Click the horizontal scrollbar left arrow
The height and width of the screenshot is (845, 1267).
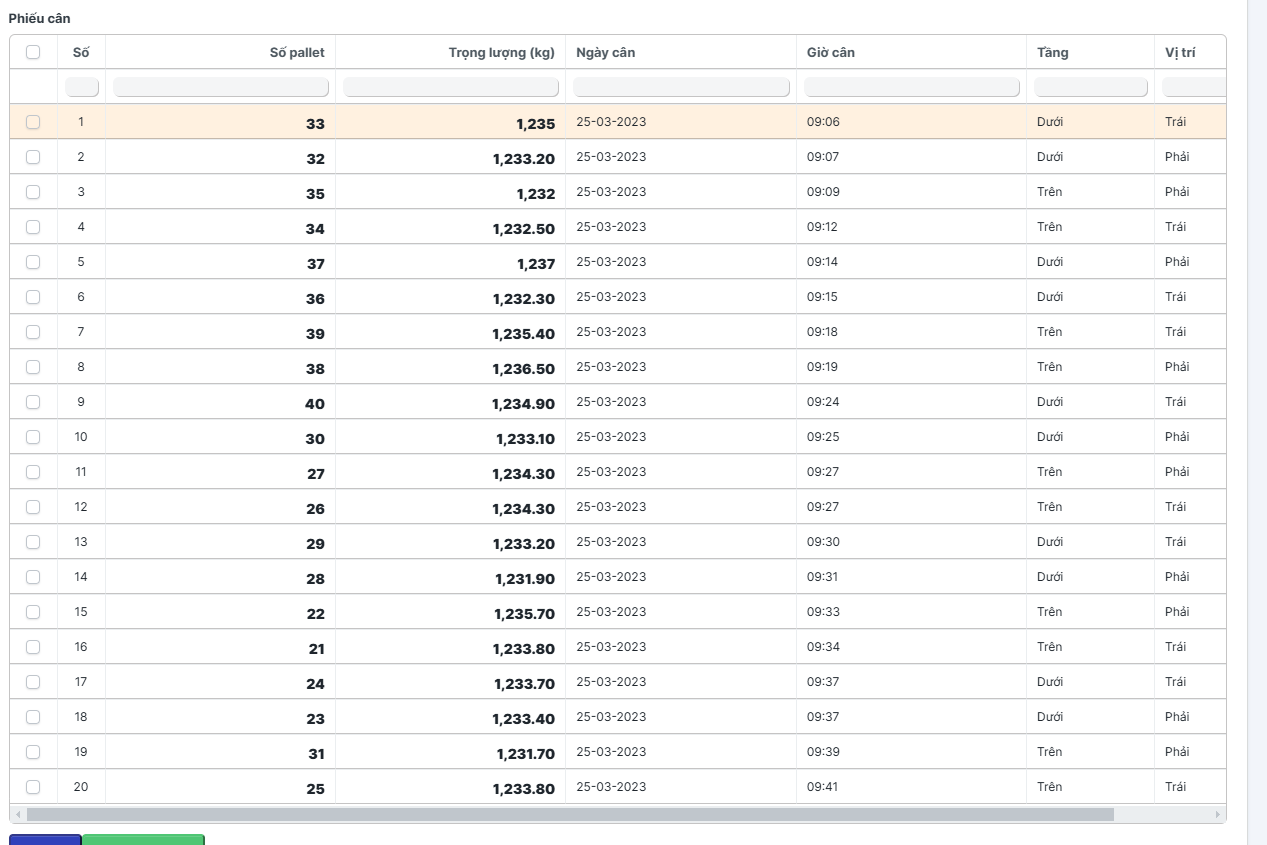coord(18,815)
